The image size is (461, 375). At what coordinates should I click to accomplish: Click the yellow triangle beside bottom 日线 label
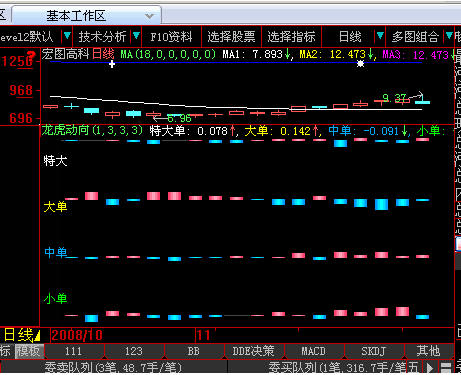(37, 335)
